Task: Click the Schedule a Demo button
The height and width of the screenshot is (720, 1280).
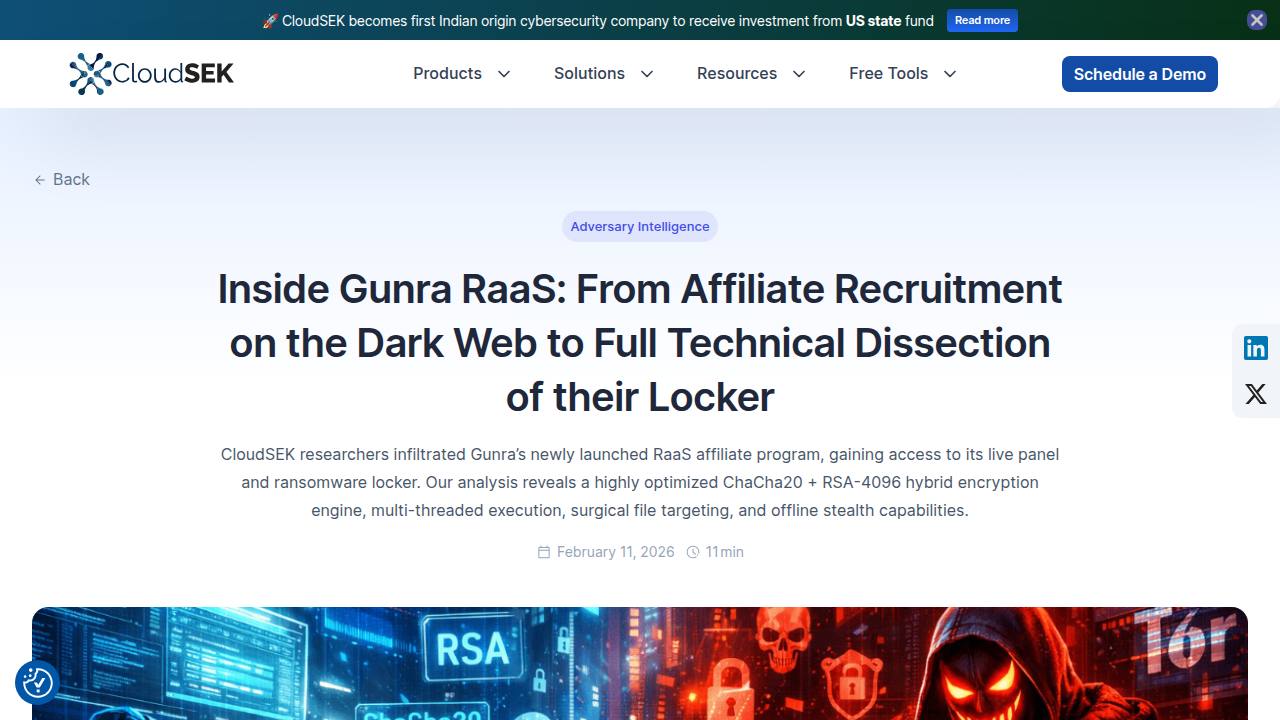Action: [x=1140, y=74]
